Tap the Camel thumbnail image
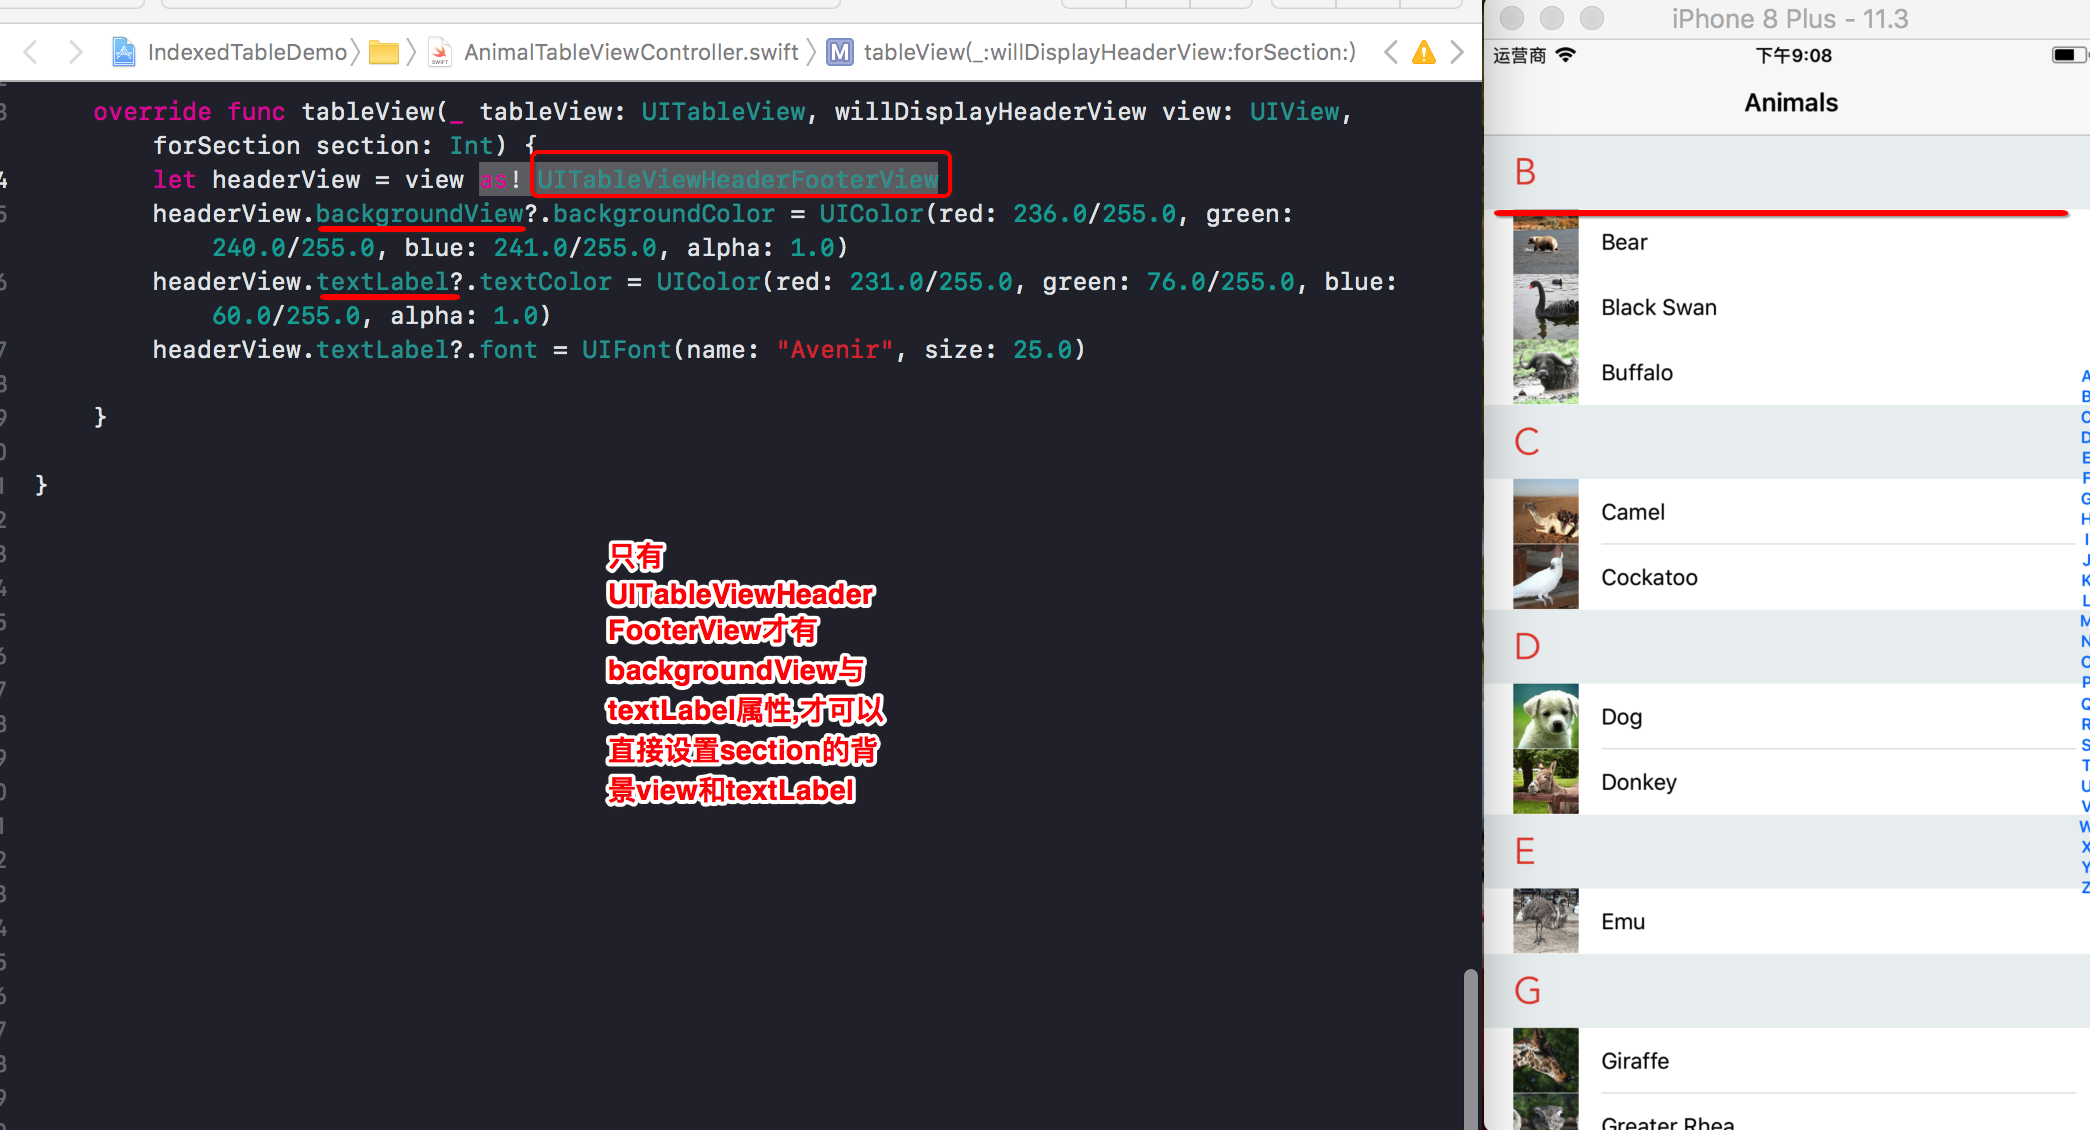This screenshot has width=2090, height=1130. tap(1545, 512)
